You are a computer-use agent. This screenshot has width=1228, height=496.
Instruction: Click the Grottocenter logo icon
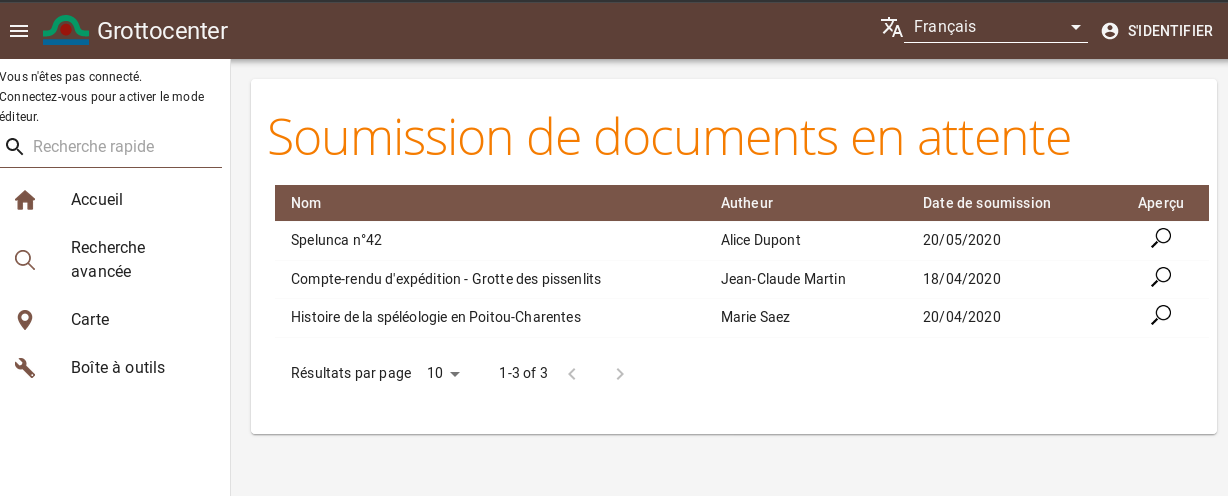(x=66, y=31)
